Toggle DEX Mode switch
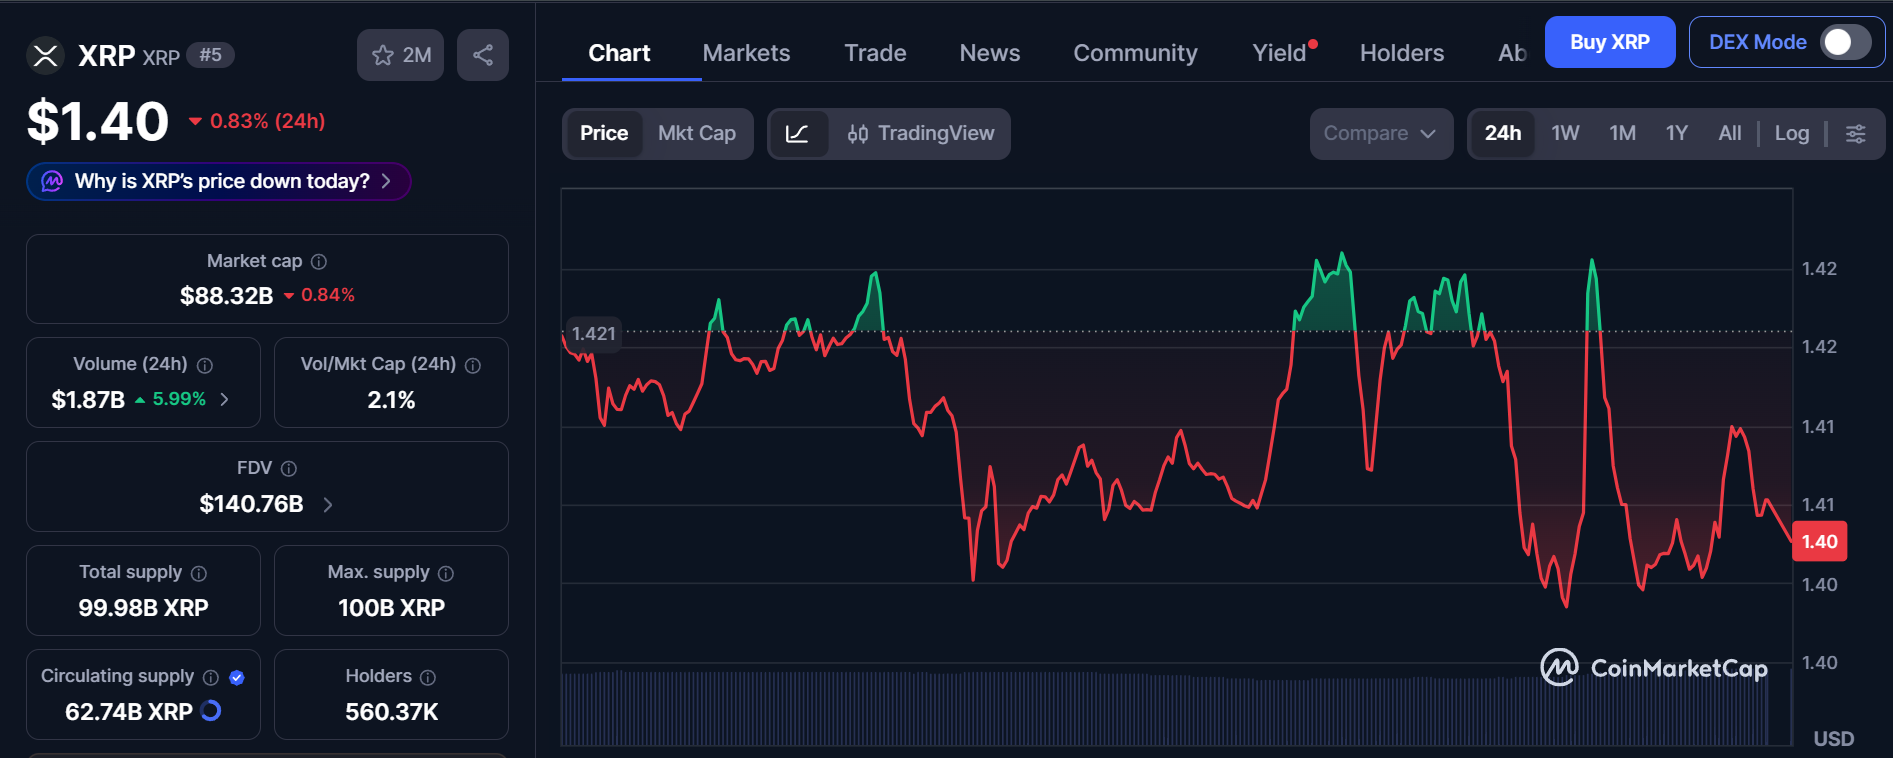 [x=1844, y=42]
